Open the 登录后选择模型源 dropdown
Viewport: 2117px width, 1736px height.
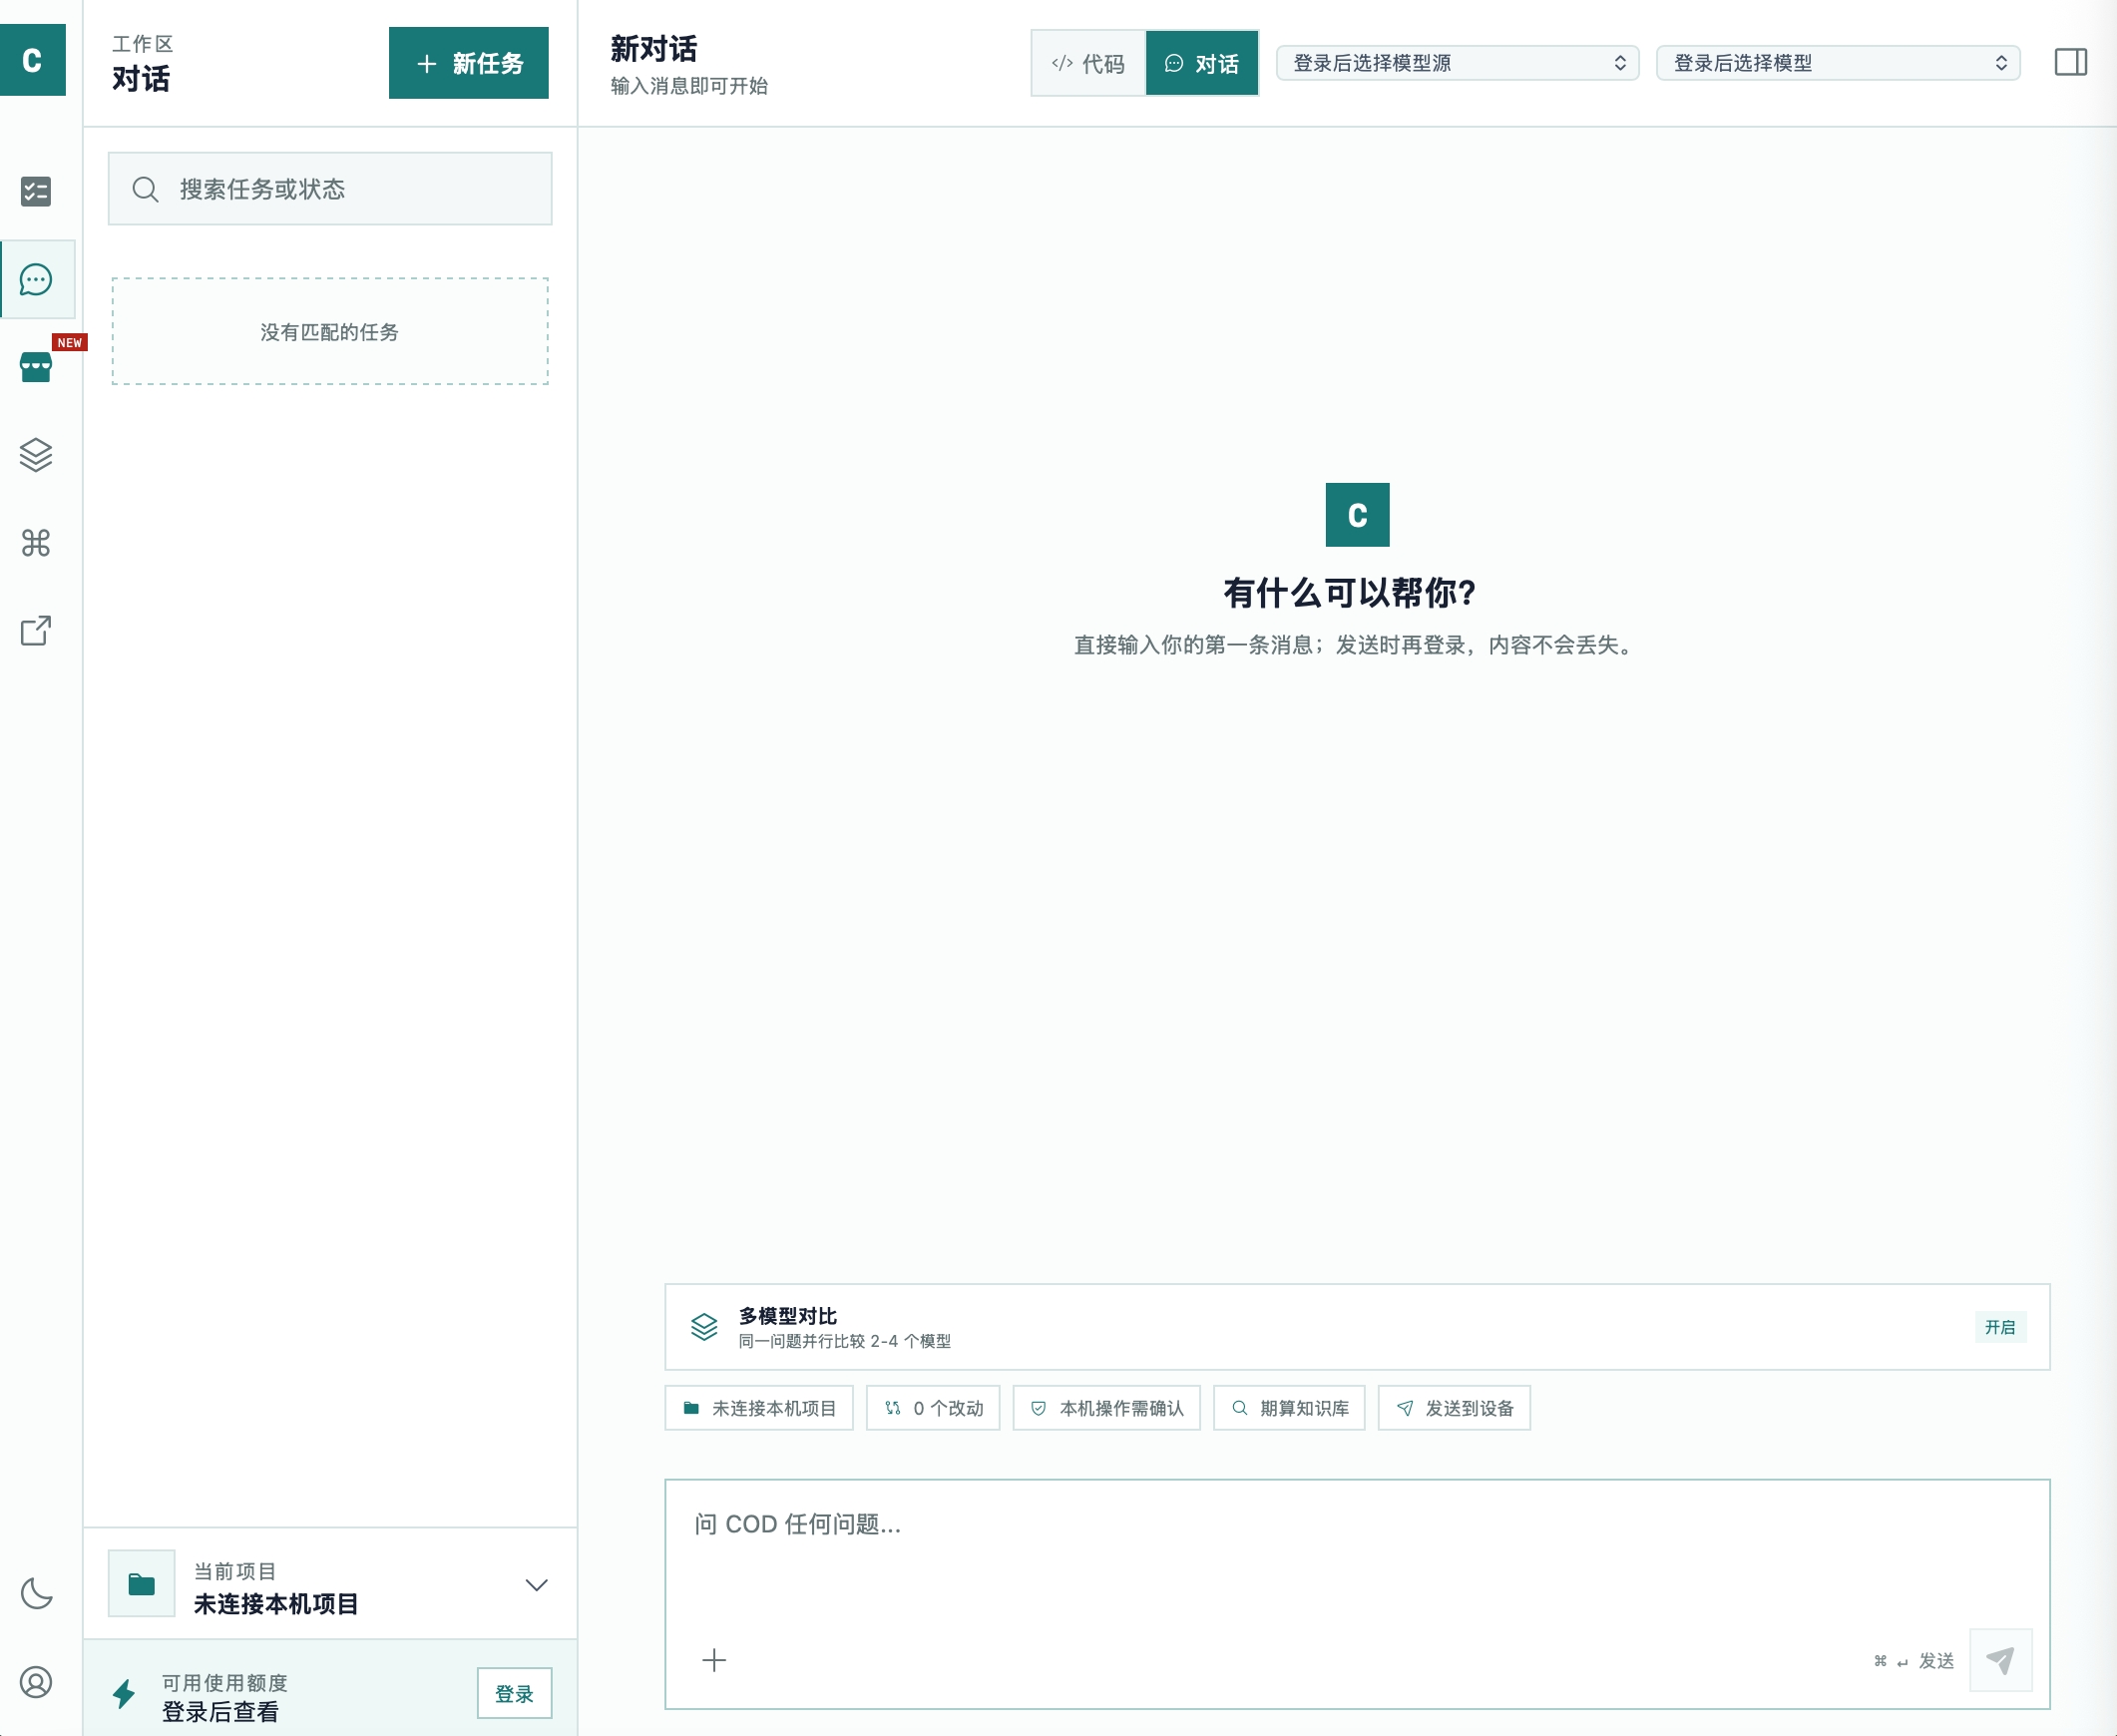pyautogui.click(x=1458, y=63)
